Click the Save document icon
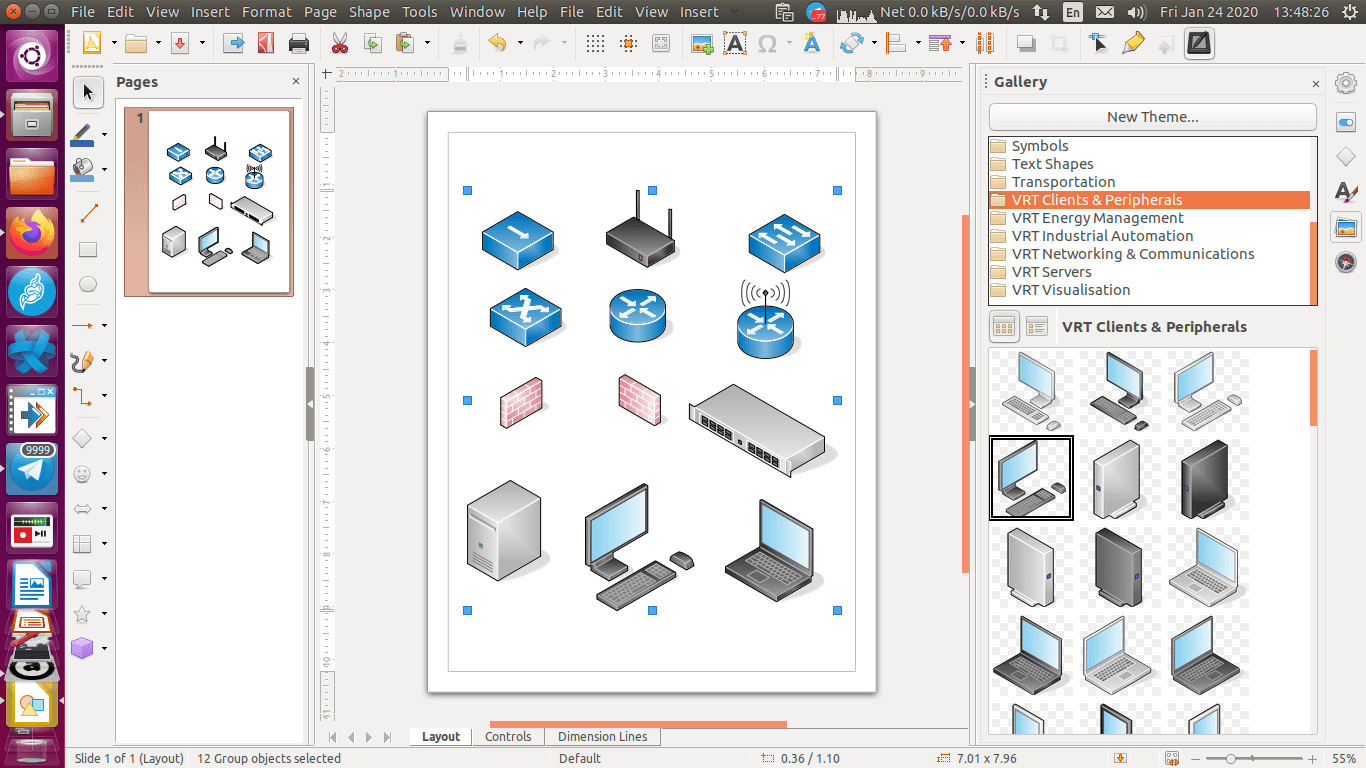Image resolution: width=1366 pixels, height=768 pixels. coord(181,43)
